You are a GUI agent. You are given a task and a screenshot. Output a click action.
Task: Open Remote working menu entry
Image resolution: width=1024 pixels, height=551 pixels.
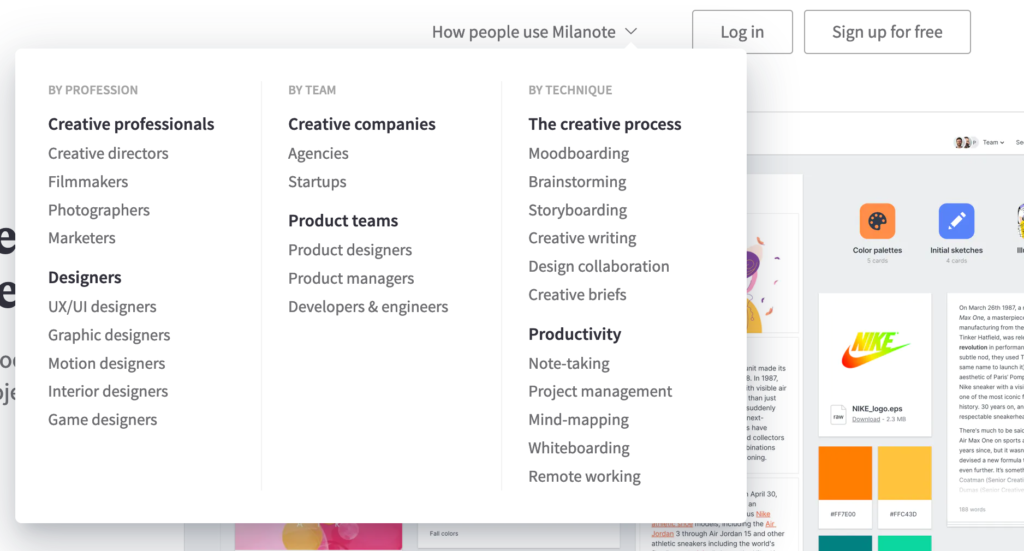coord(584,477)
